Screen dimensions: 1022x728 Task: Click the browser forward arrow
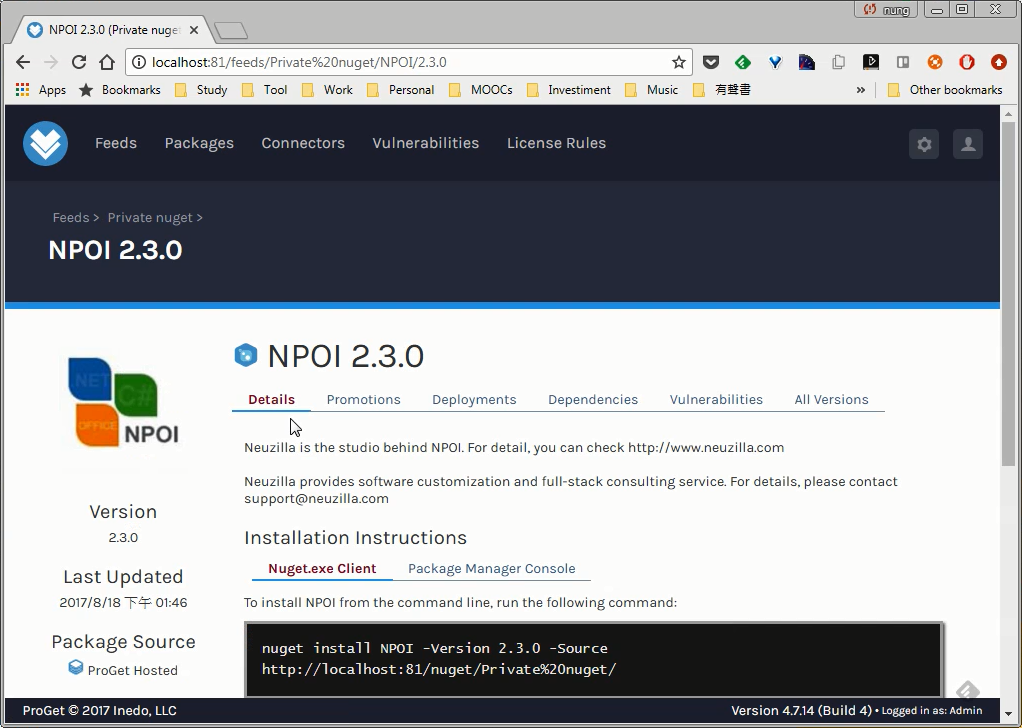pos(51,62)
